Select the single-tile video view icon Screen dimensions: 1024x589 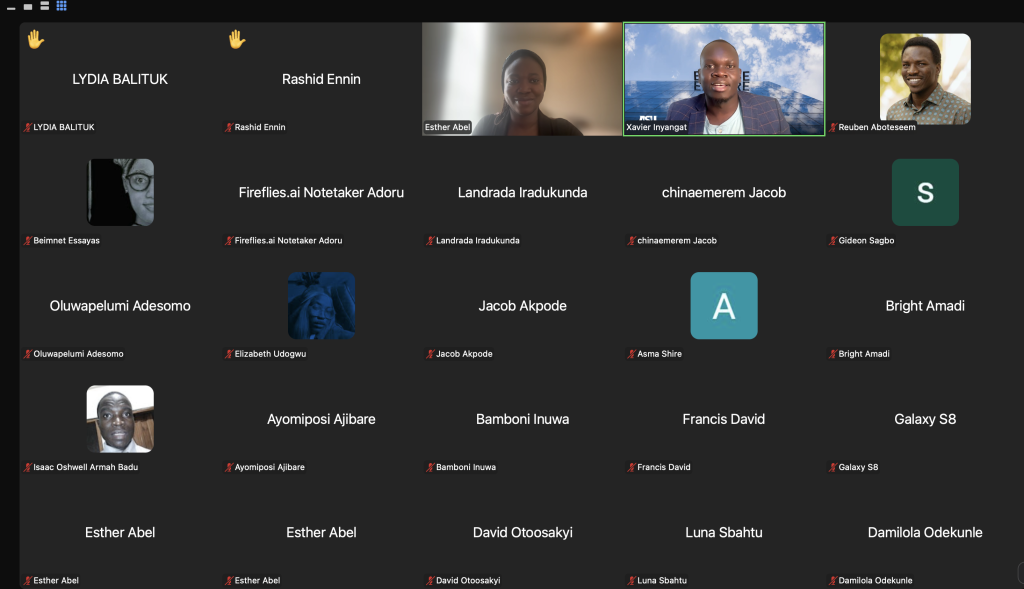pos(28,7)
